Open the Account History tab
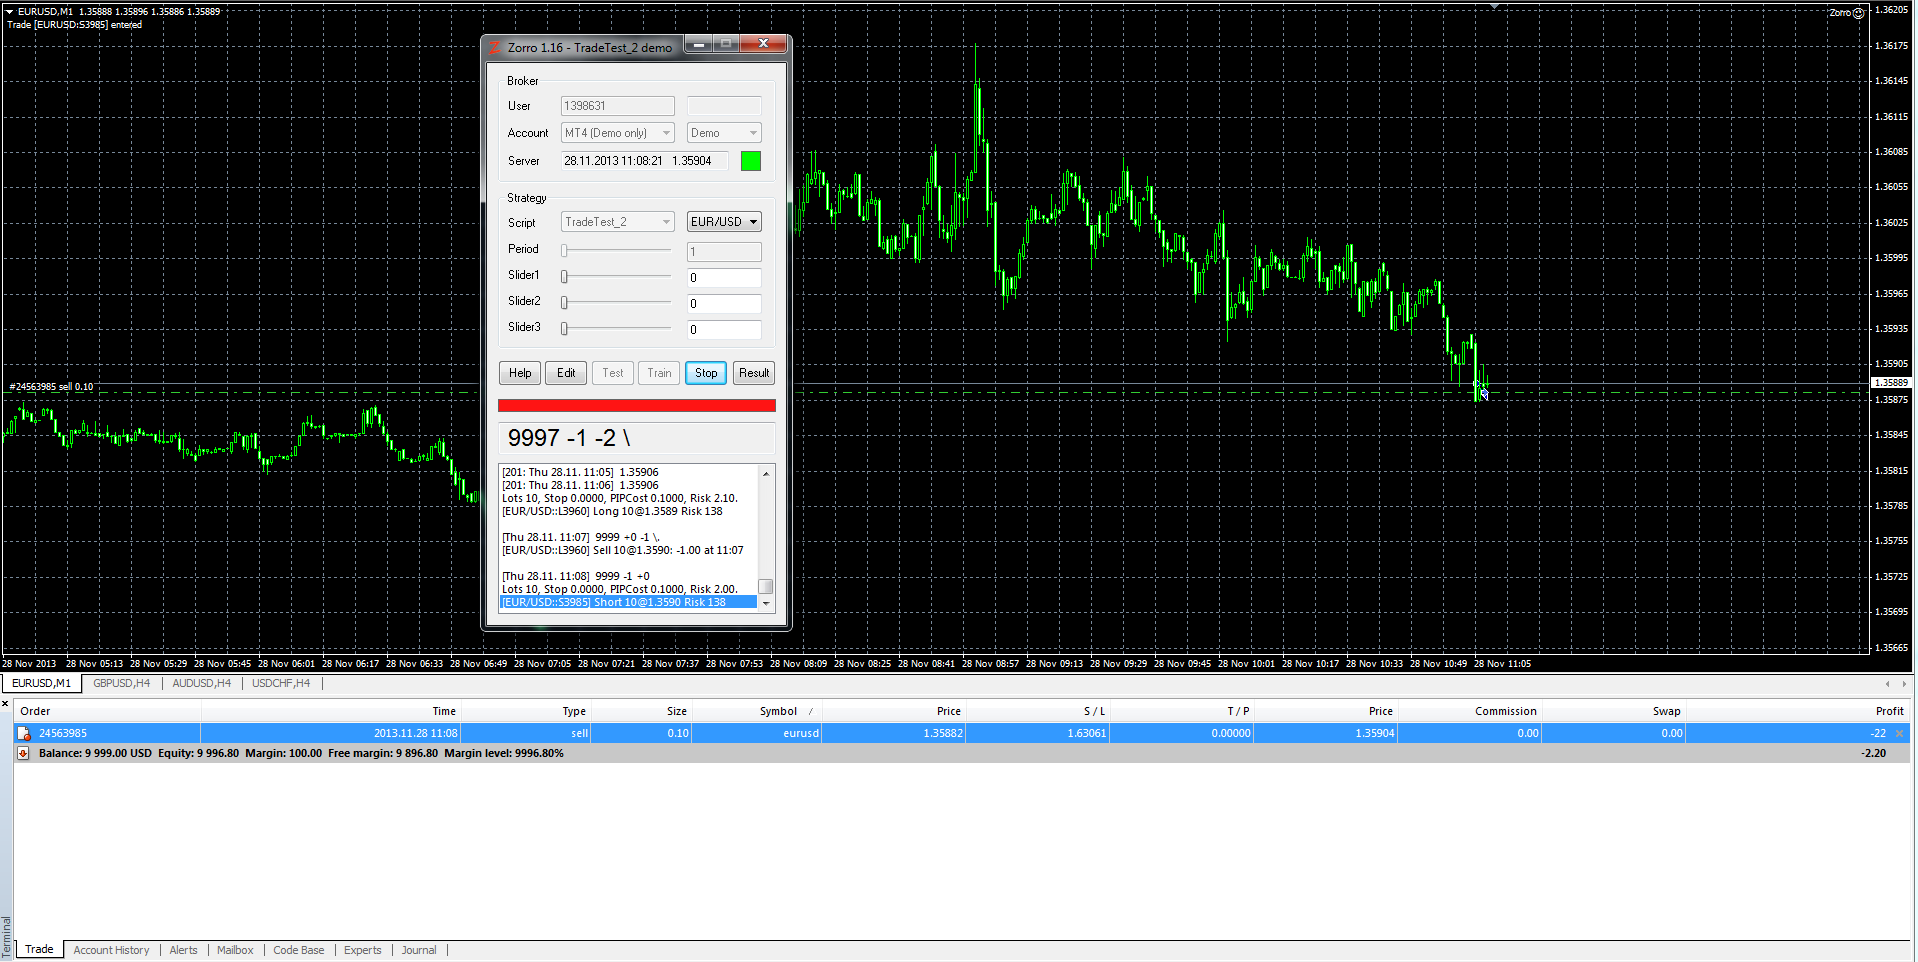 click(111, 950)
